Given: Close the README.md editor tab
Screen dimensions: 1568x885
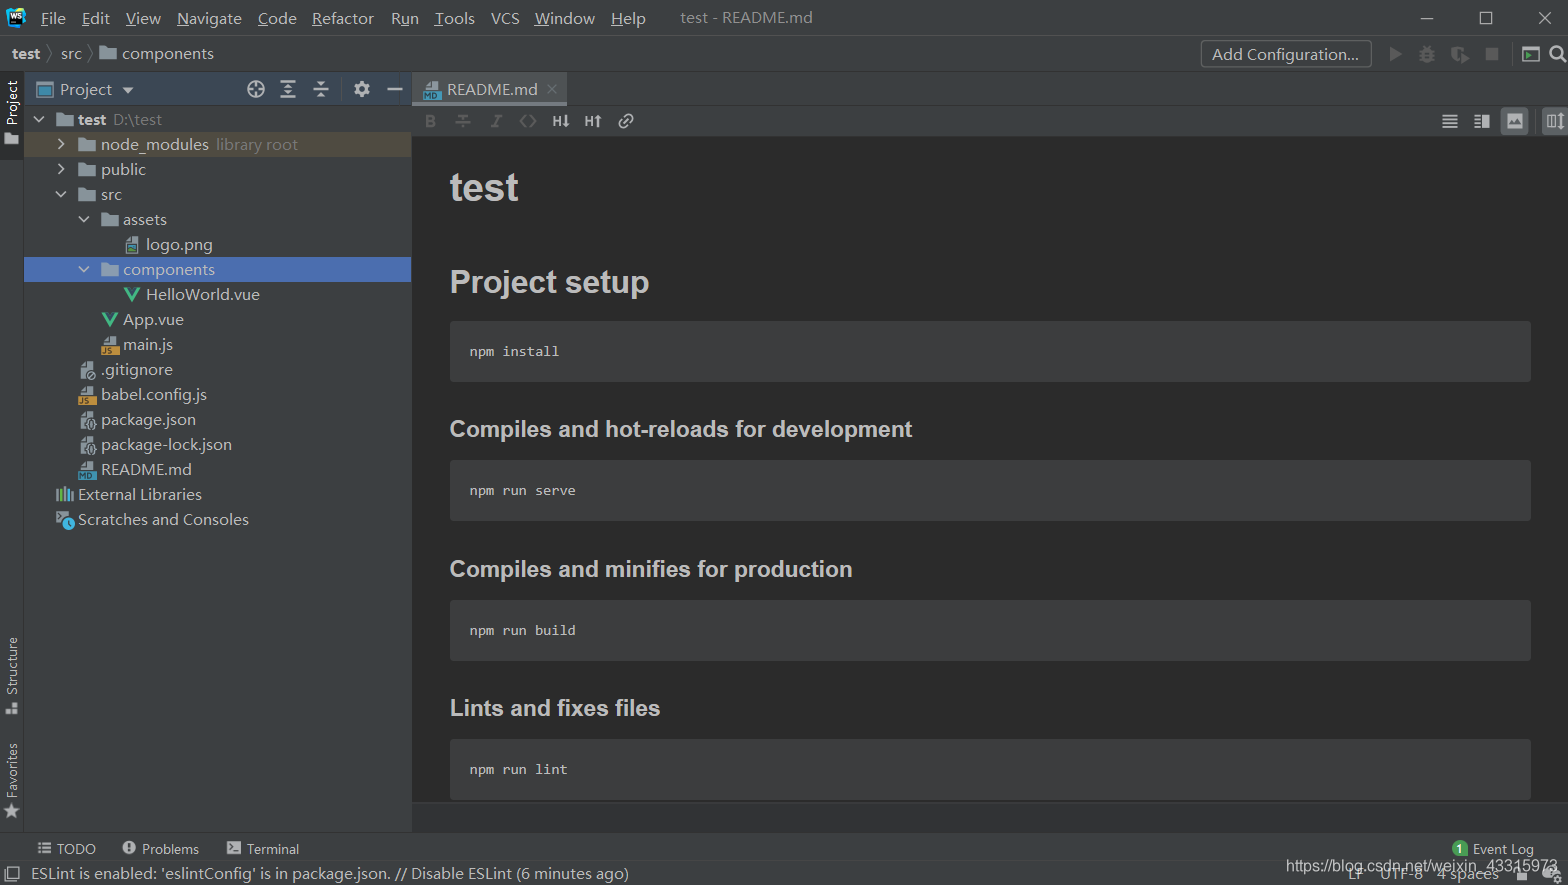Looking at the screenshot, I should [552, 89].
